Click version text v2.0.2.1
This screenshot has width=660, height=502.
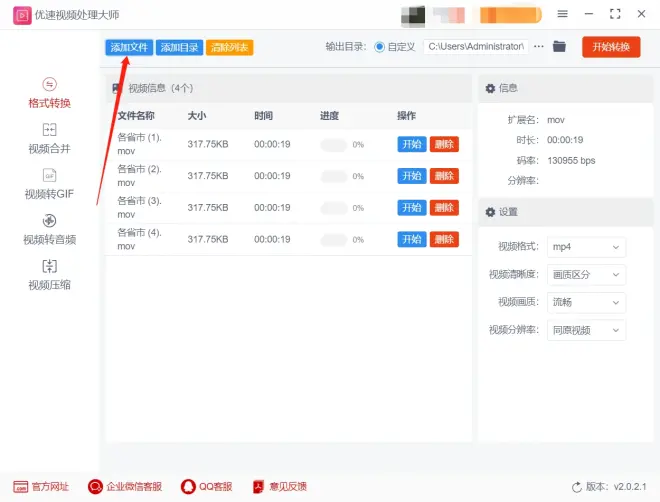[x=630, y=487]
